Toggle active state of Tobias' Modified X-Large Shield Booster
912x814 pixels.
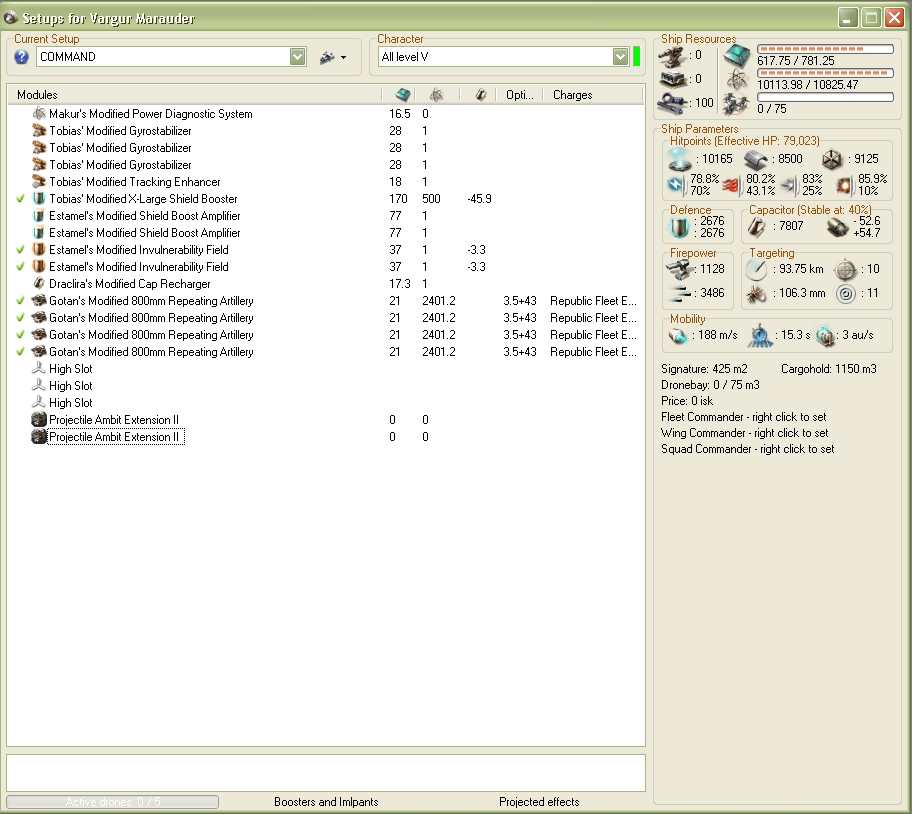(x=20, y=199)
